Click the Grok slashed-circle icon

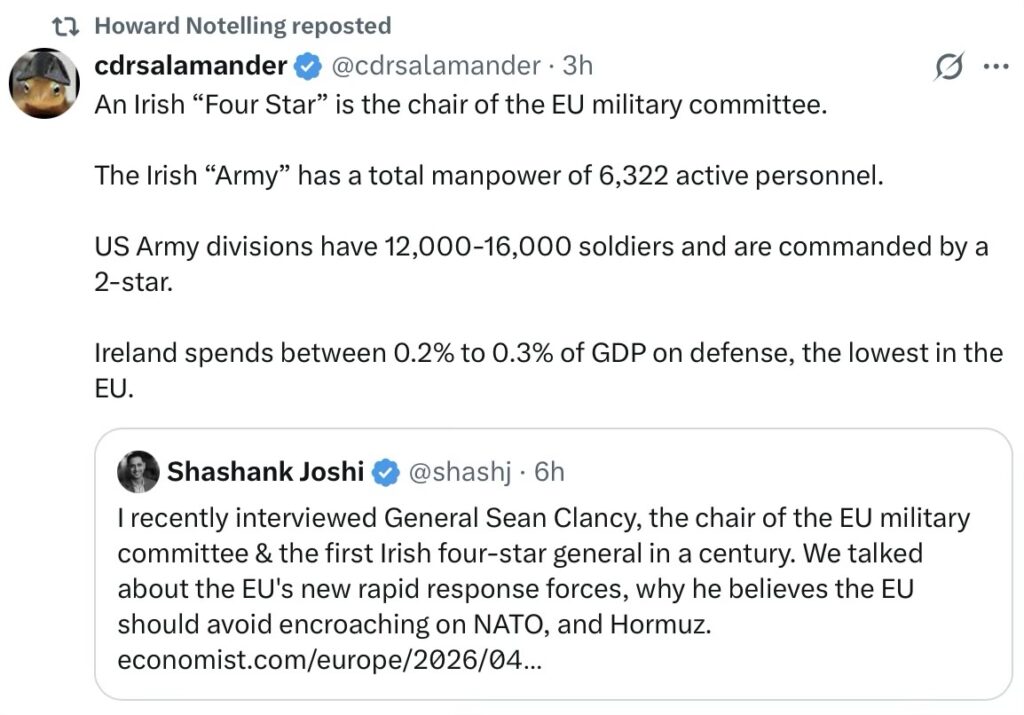point(948,68)
